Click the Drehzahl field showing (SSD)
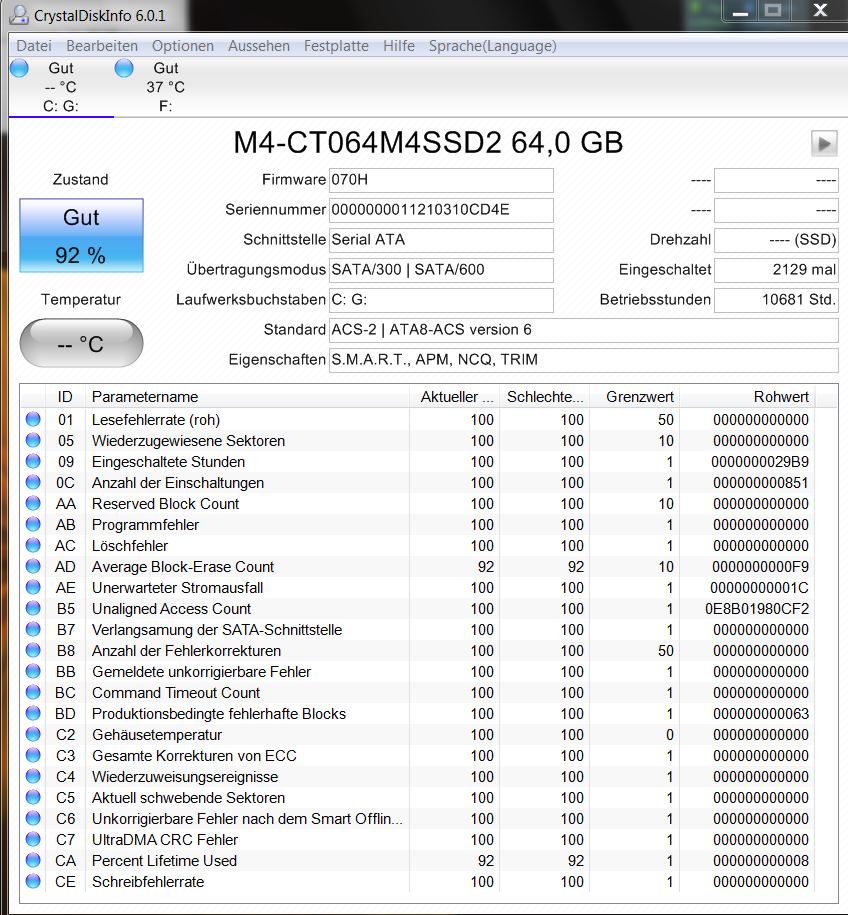 point(776,240)
